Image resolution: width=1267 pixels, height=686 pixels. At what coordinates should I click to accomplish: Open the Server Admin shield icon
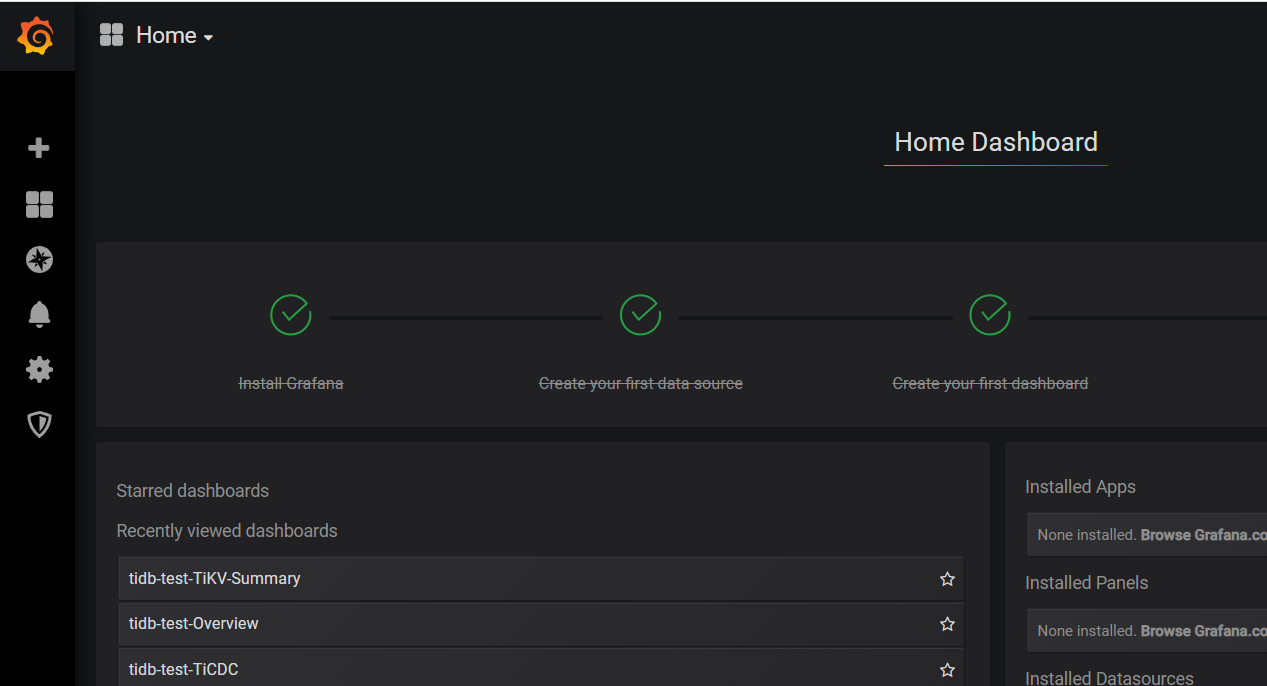pos(39,425)
